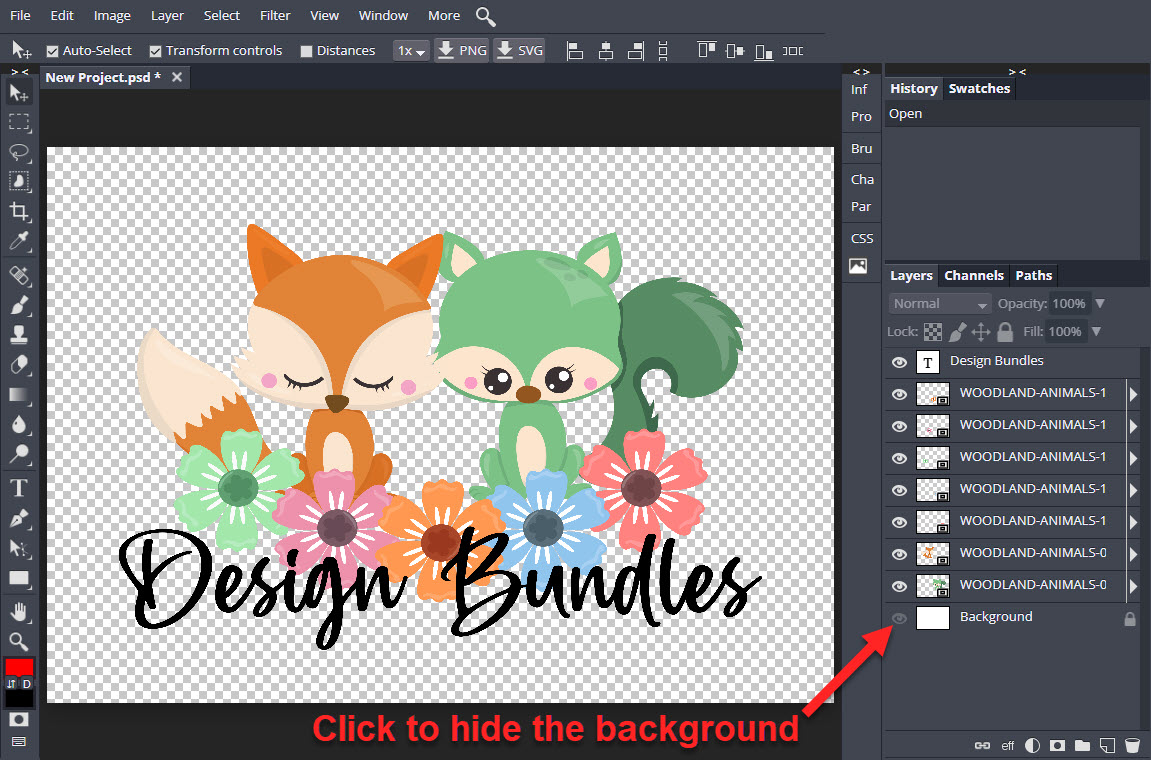Toggle lock all padlock icon
This screenshot has height=760, width=1151.
1005,332
